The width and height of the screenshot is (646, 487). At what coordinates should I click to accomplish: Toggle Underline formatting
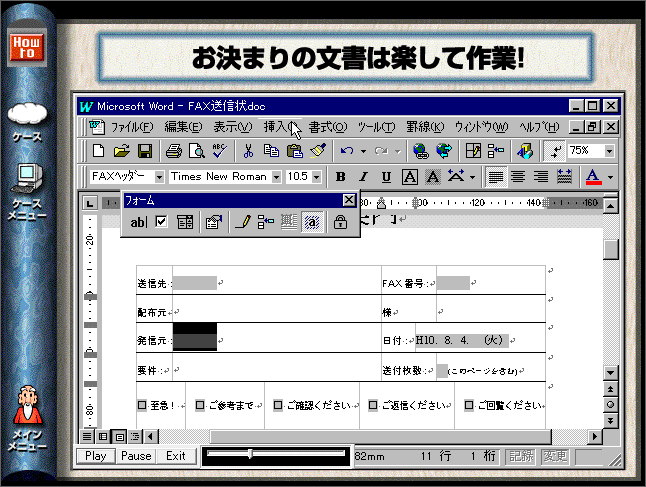tap(386, 177)
